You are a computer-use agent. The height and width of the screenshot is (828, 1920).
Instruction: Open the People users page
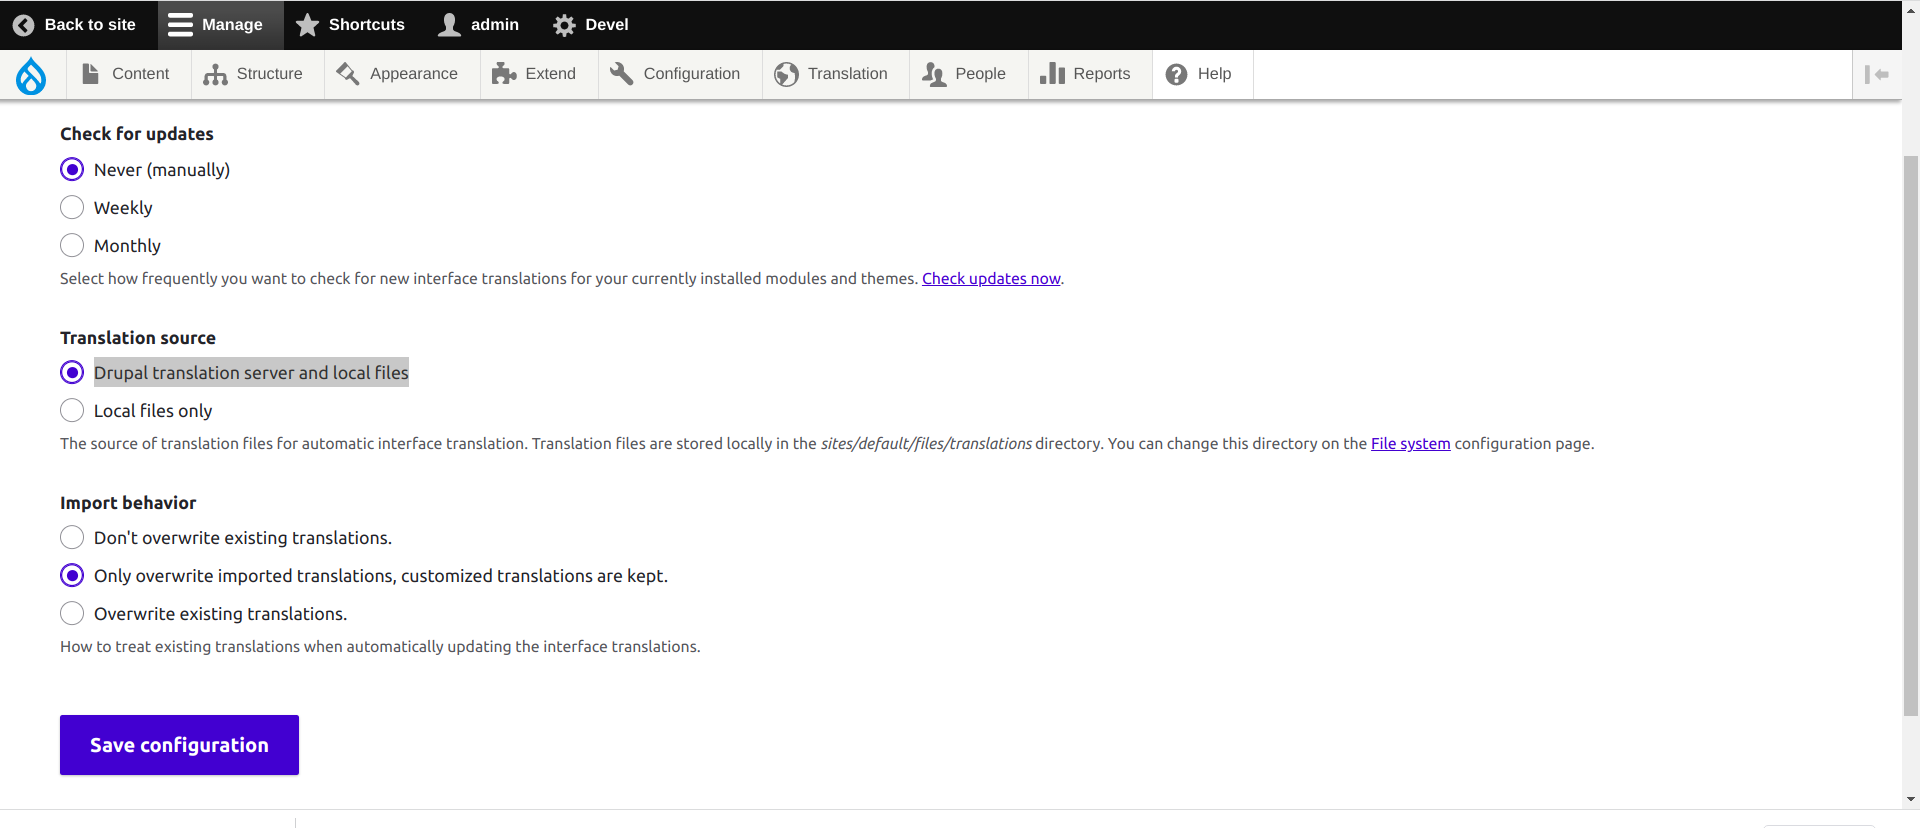click(965, 74)
